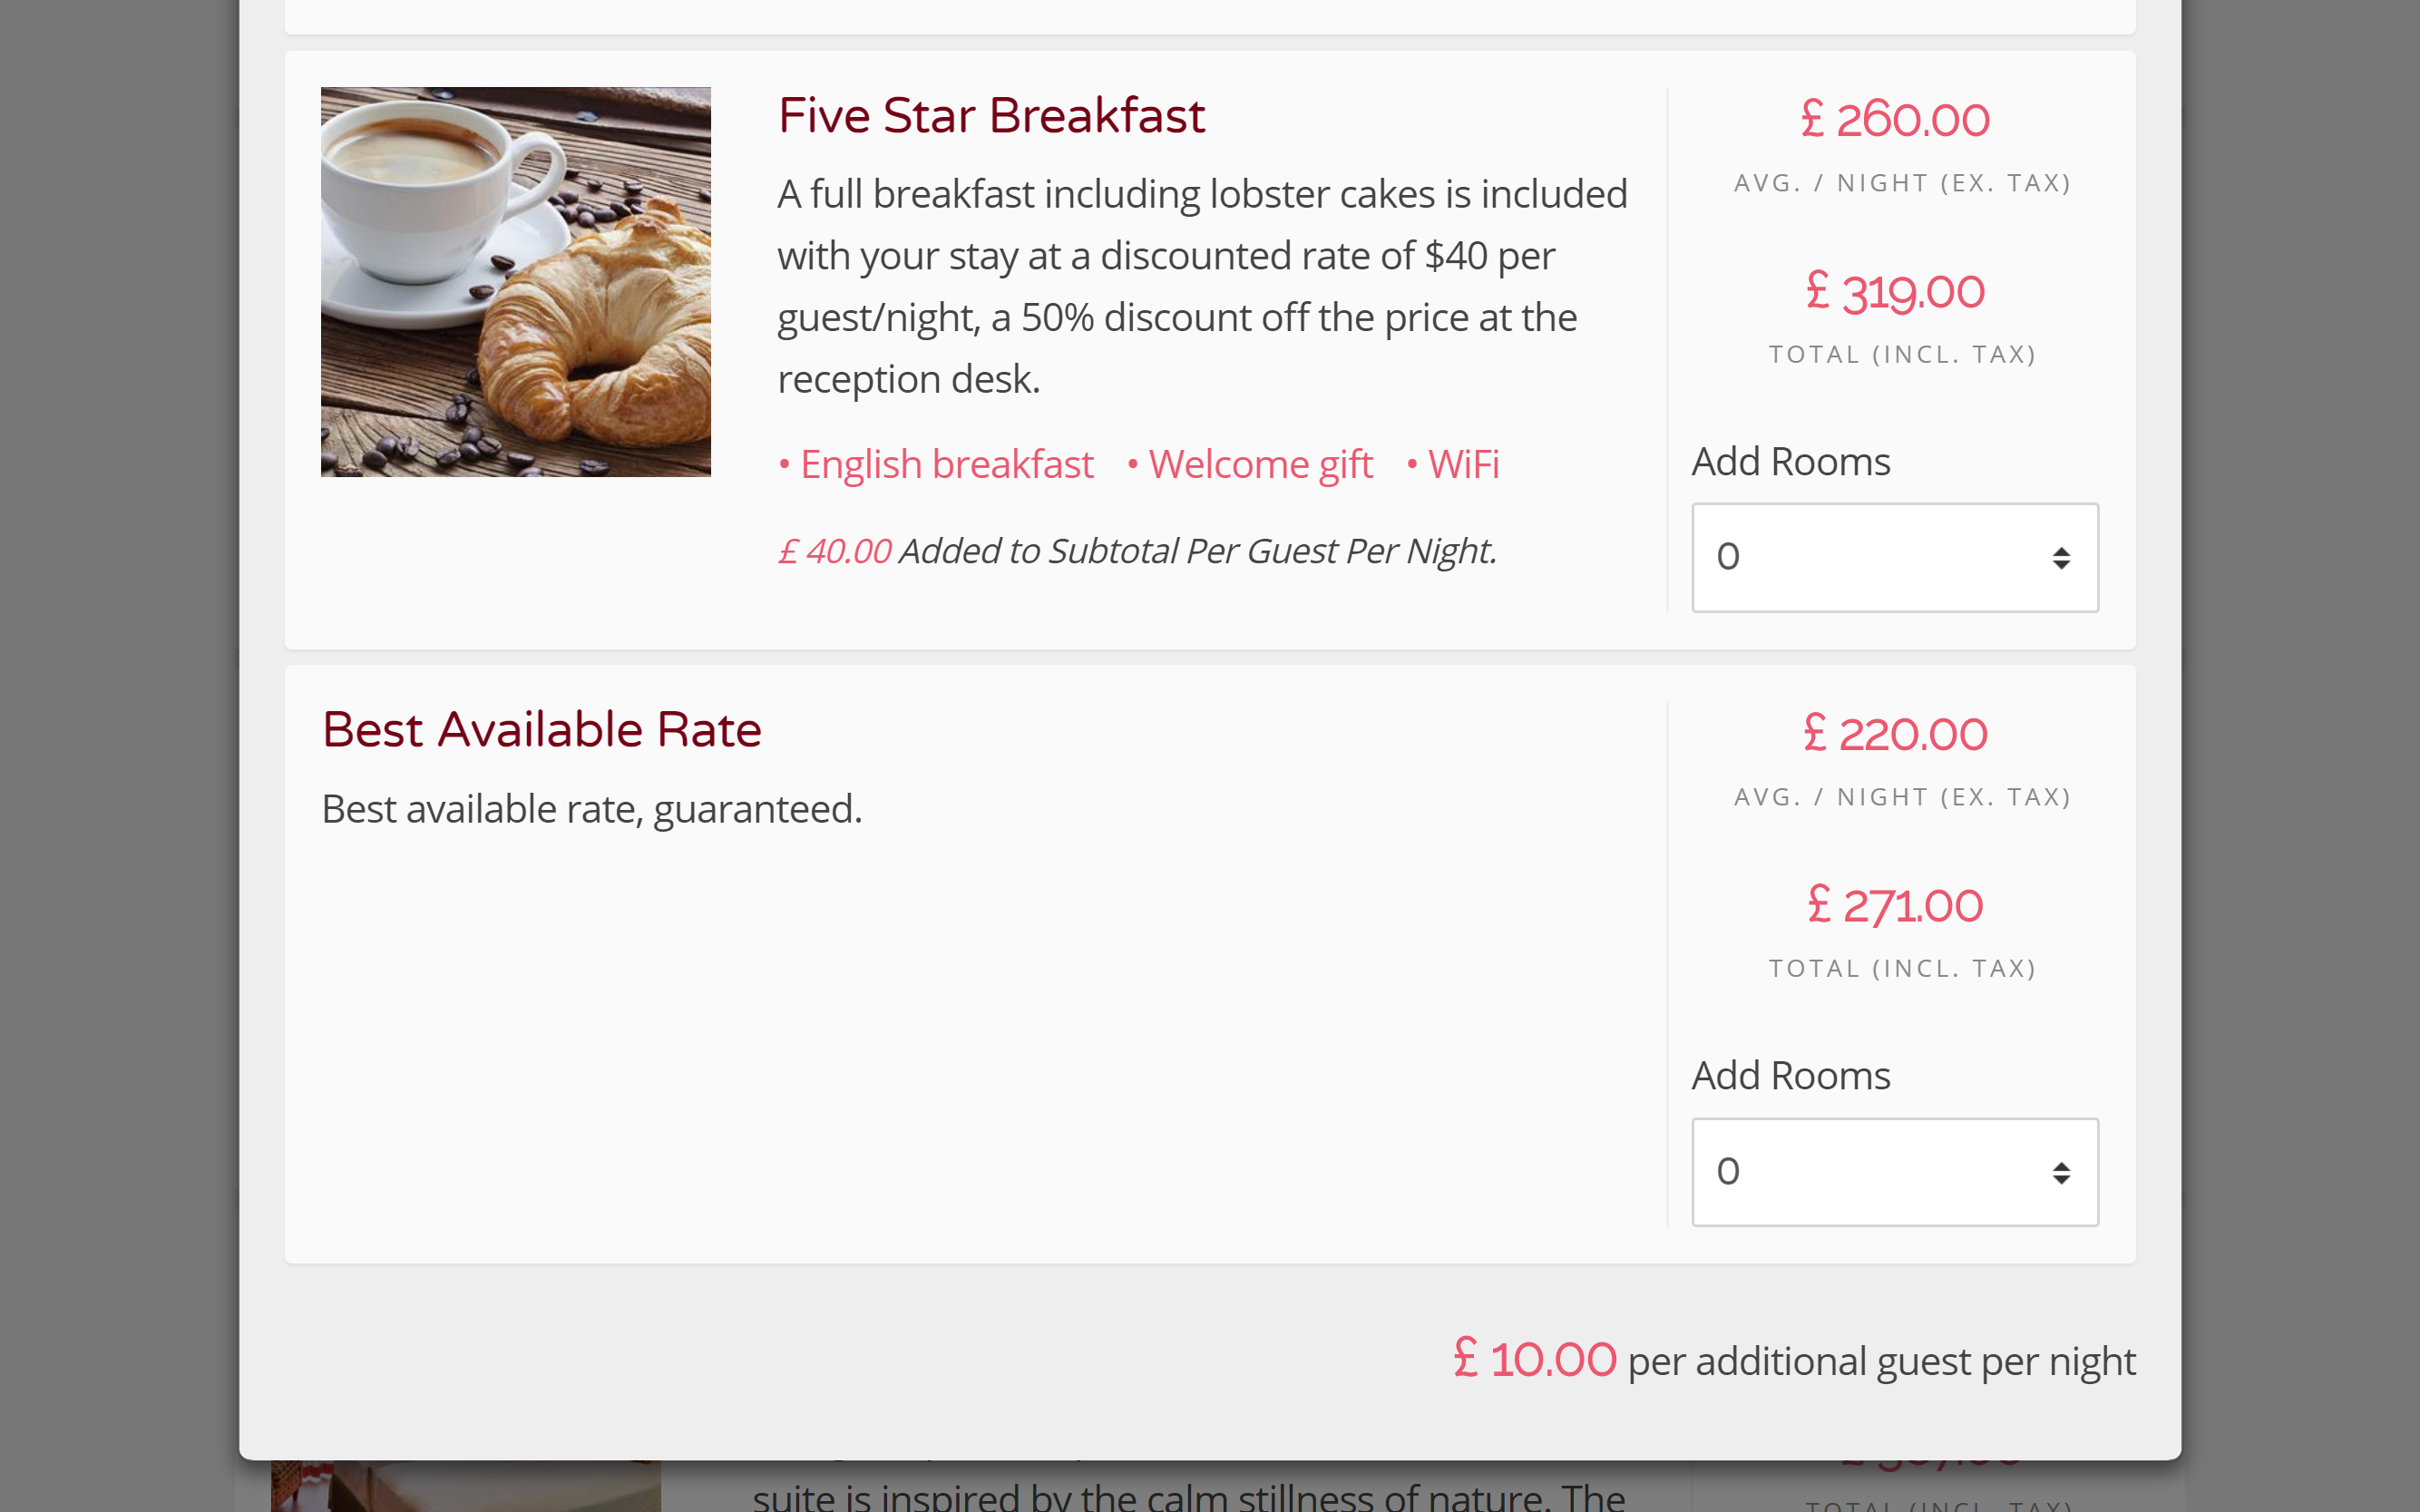This screenshot has width=2420, height=1512.
Task: Click the £ 260.00 average nightly price
Action: coord(1894,120)
